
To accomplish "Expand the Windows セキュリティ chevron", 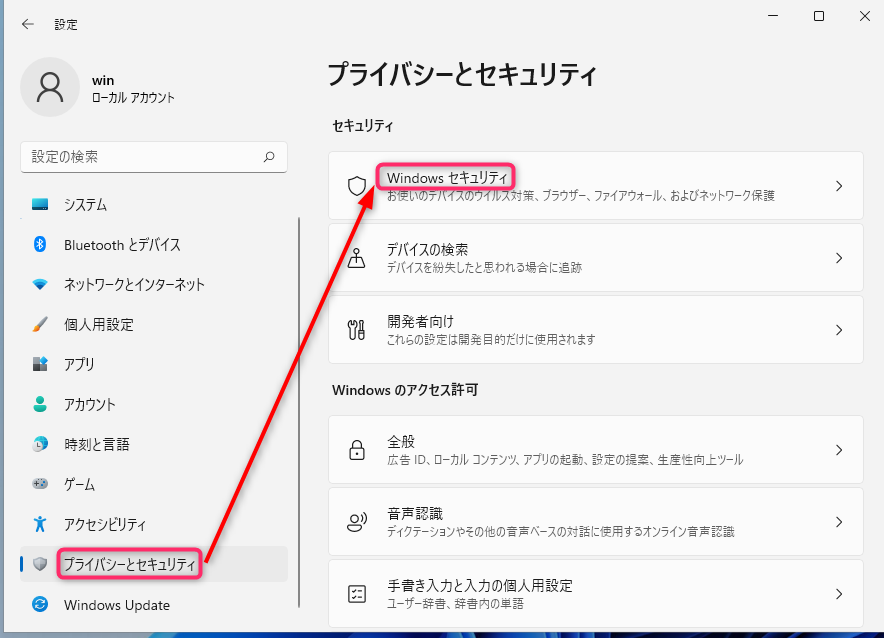I will pyautogui.click(x=839, y=185).
